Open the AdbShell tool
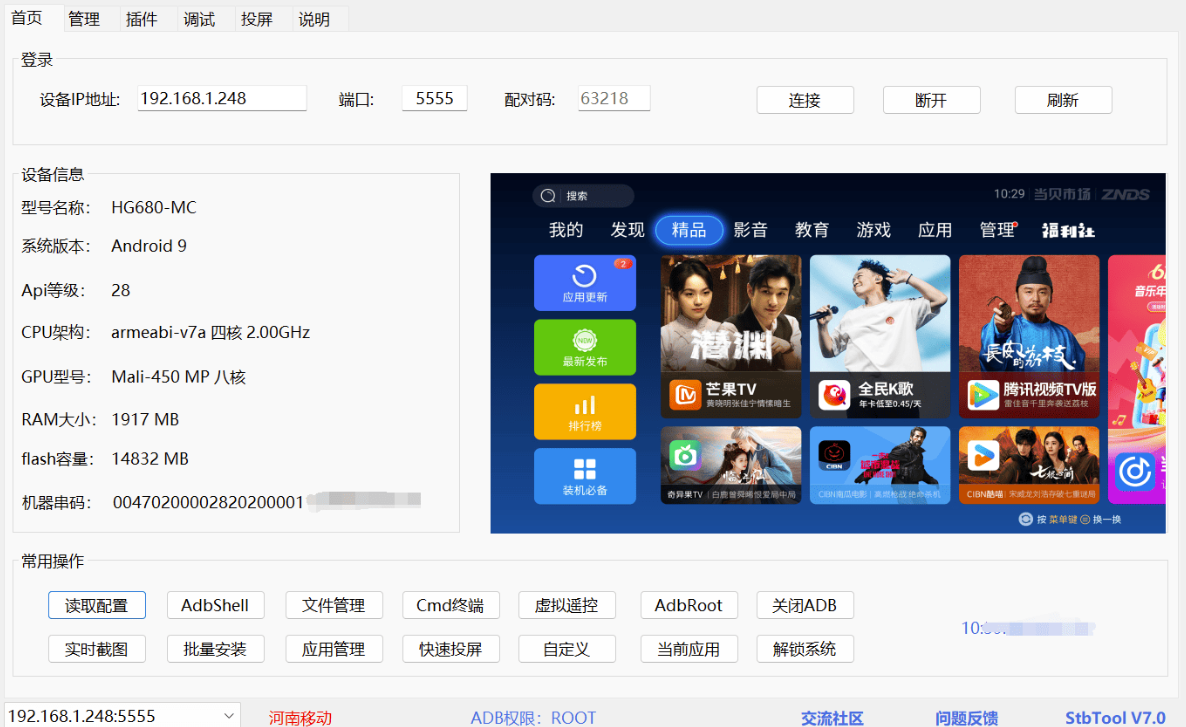Viewport: 1186px width, 727px height. 215,605
